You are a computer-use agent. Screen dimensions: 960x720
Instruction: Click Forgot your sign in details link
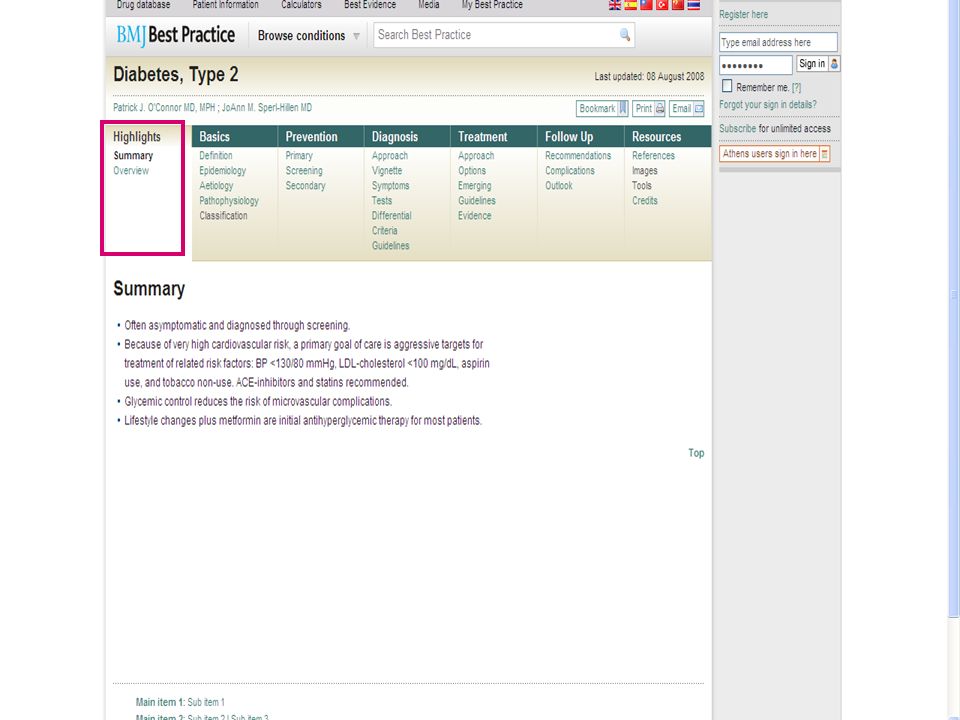tap(768, 105)
